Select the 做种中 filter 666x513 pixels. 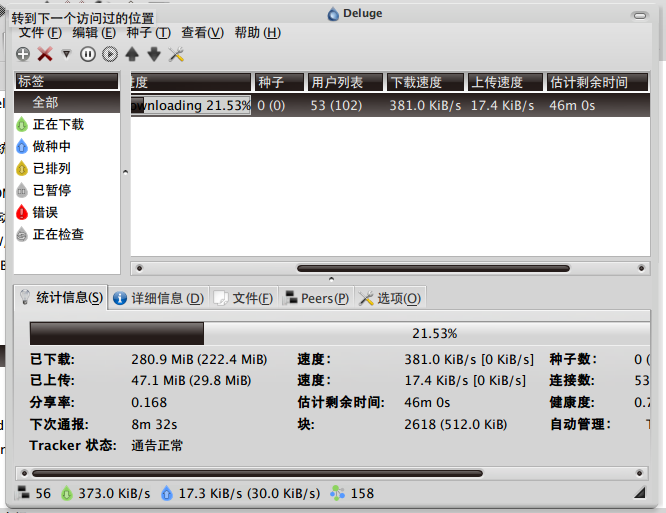coord(67,147)
